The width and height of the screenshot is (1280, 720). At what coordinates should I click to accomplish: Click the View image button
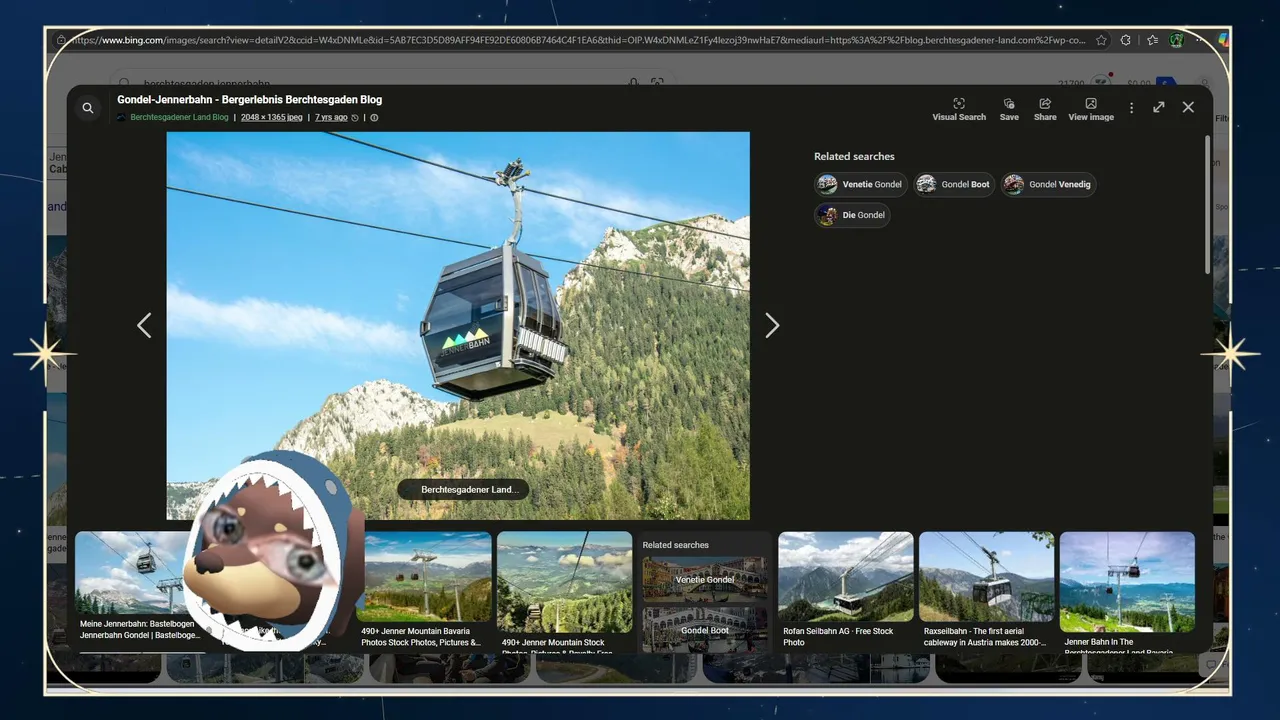[1091, 109]
